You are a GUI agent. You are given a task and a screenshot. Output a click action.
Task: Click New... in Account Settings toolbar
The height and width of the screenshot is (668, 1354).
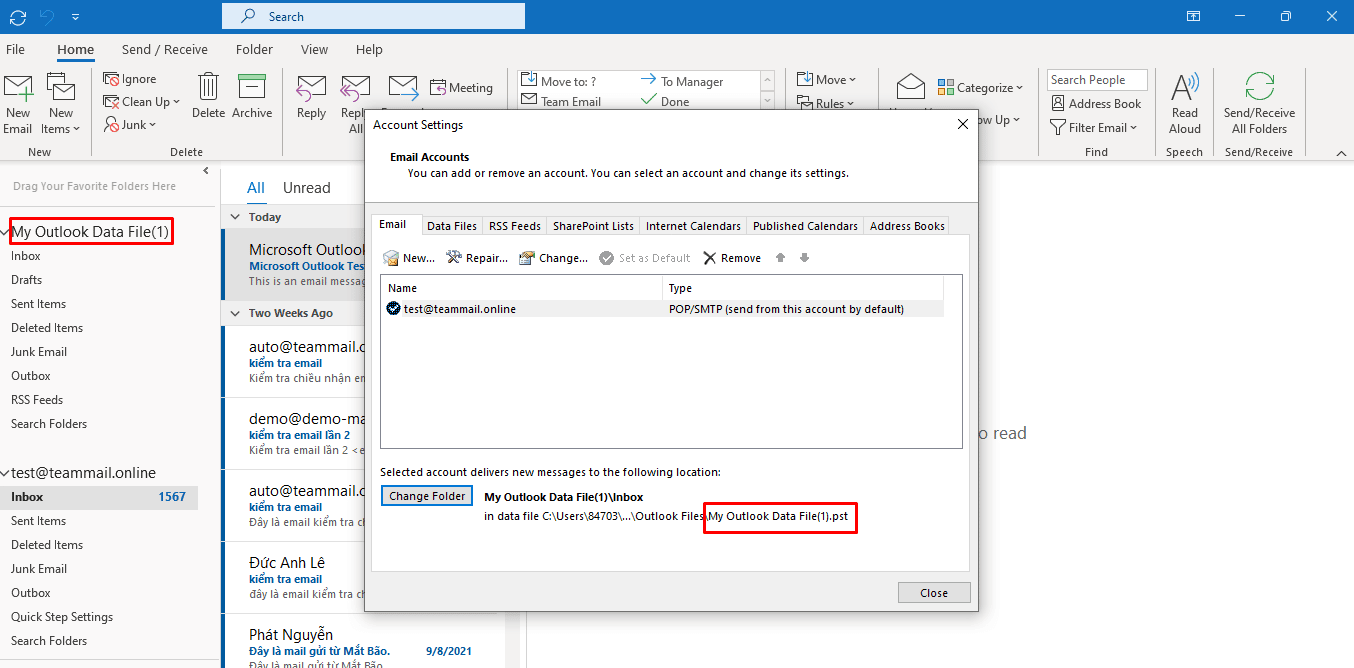point(409,258)
